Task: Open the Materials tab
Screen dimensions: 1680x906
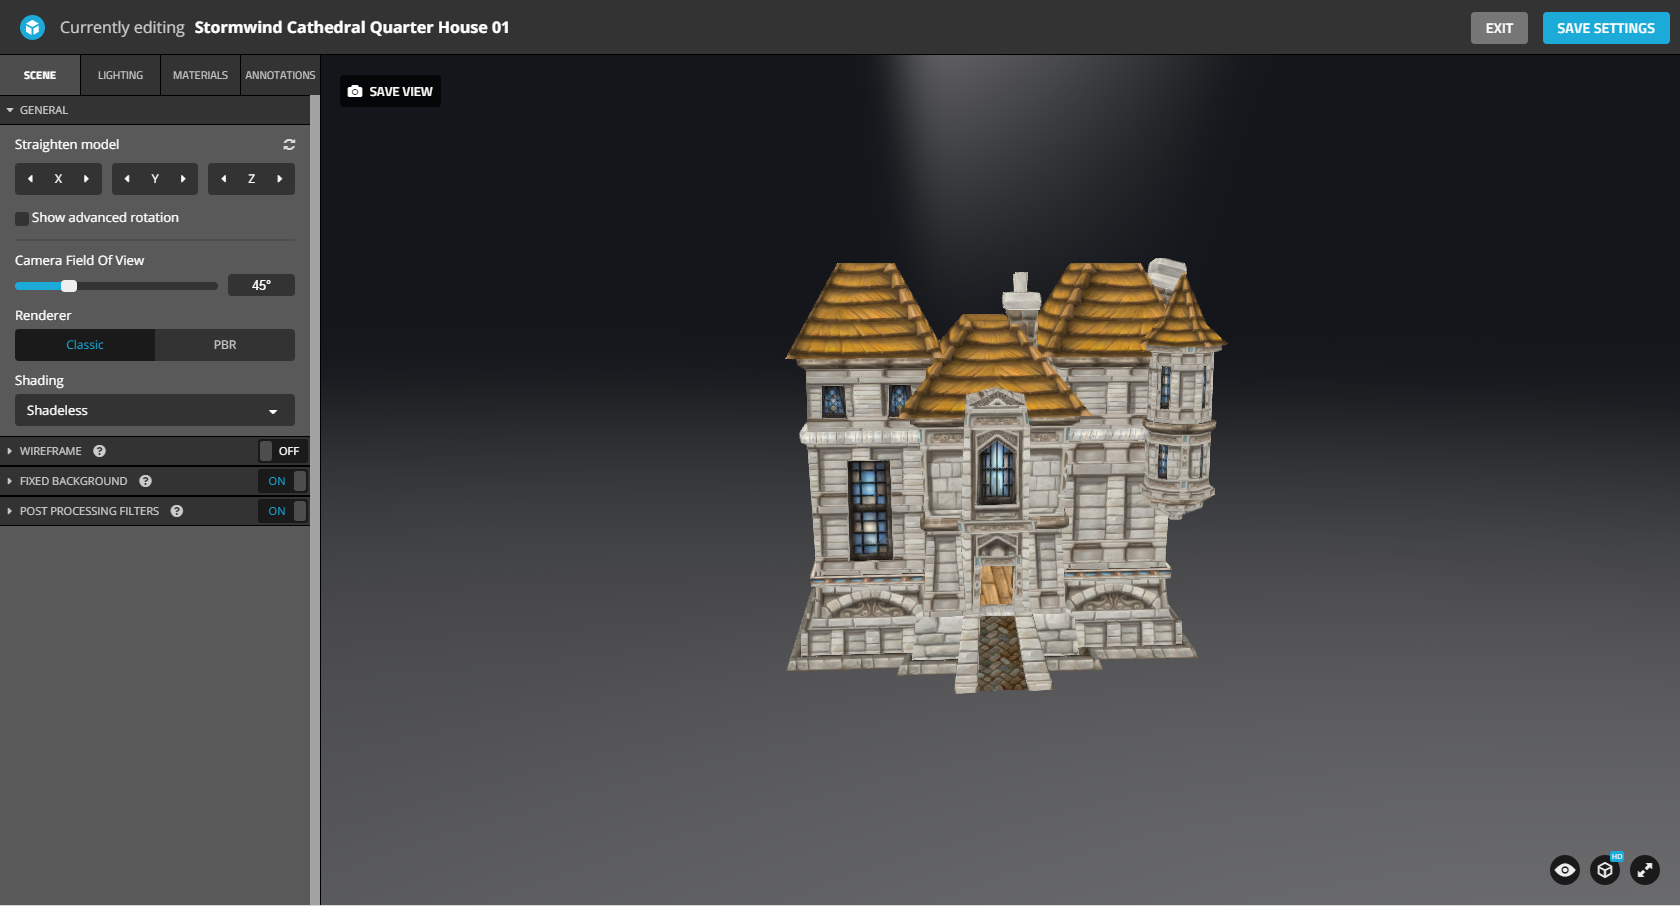Action: tap(200, 75)
